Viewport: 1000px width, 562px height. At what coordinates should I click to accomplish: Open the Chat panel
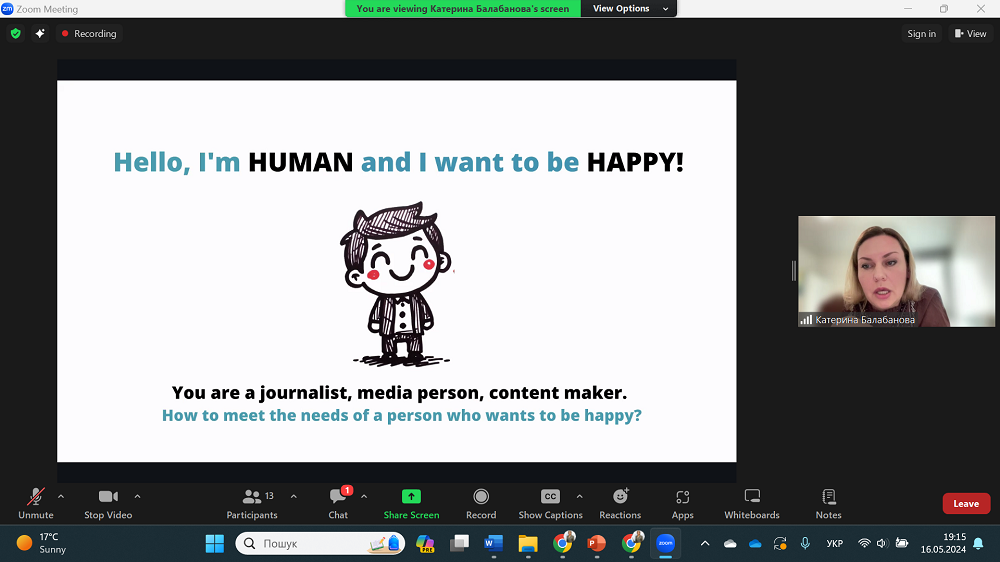tap(338, 502)
